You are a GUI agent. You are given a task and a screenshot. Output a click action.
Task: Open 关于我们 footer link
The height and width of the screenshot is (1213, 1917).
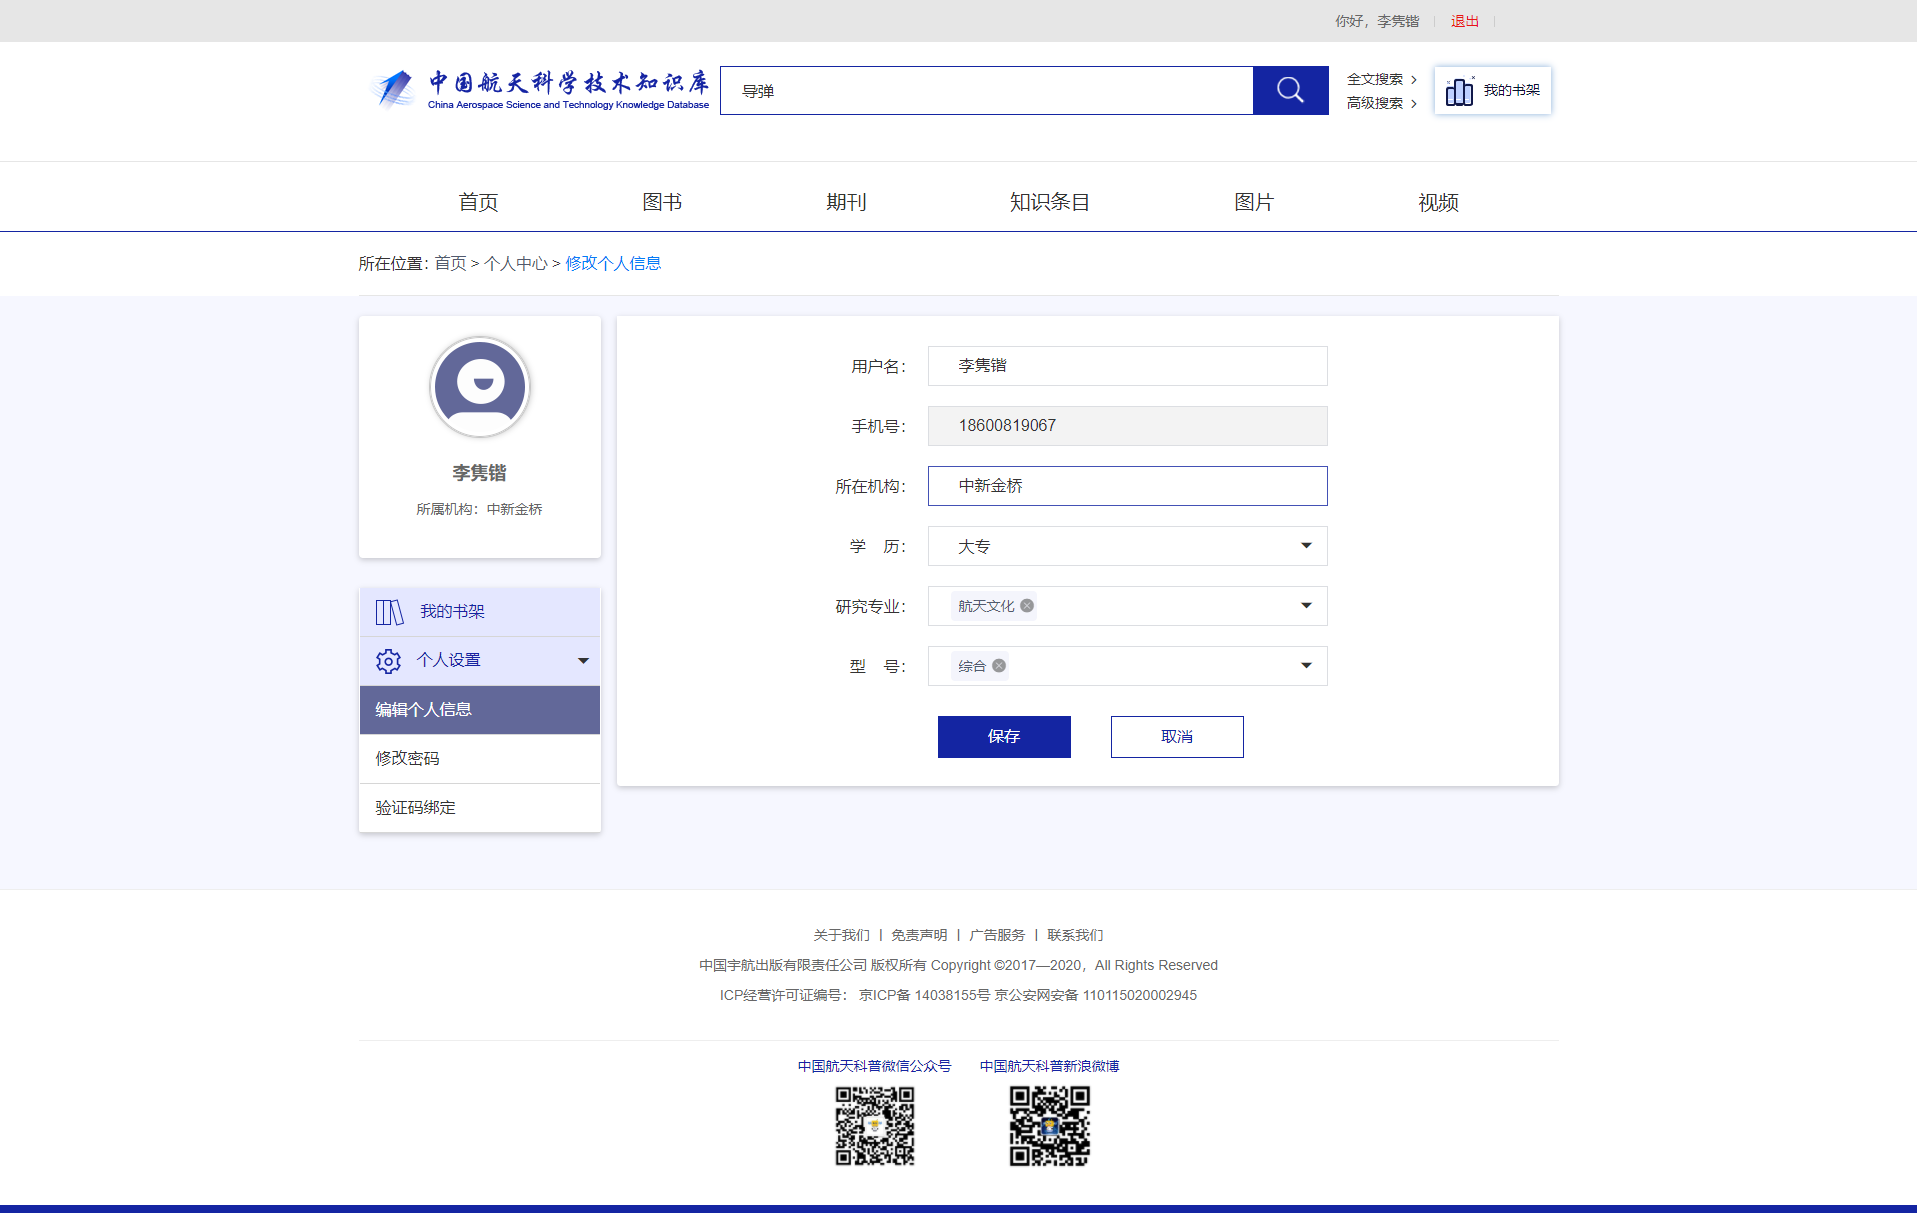tap(841, 935)
